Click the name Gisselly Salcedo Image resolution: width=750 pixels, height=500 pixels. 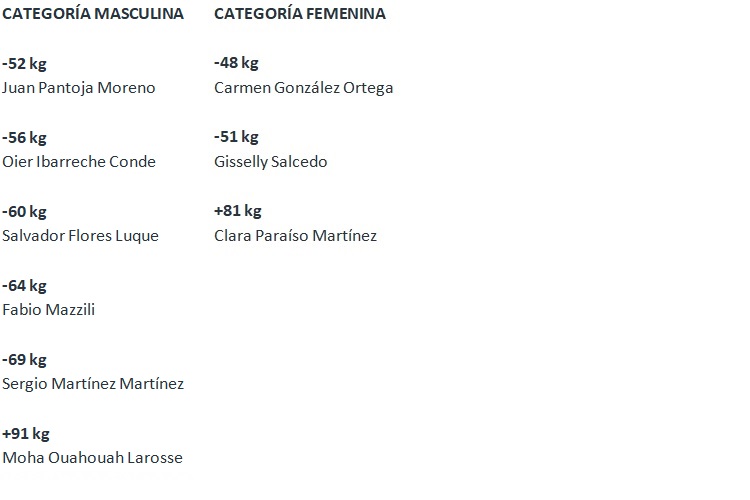(270, 161)
